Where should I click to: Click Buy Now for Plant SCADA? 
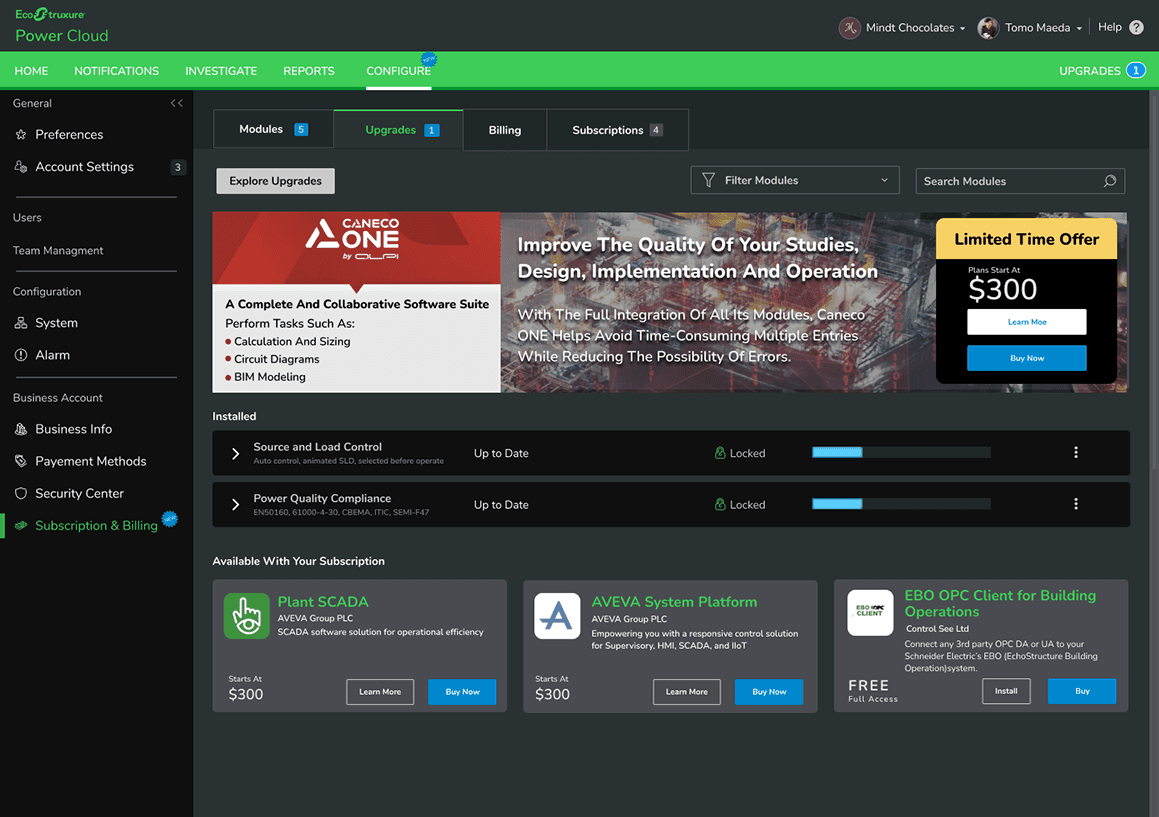462,692
